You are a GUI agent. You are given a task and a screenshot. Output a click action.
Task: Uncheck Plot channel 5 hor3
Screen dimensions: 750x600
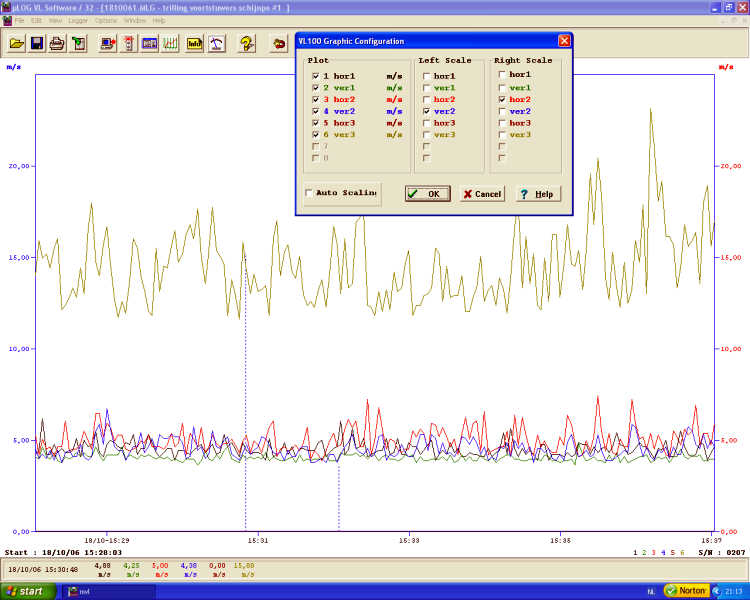tap(316, 123)
